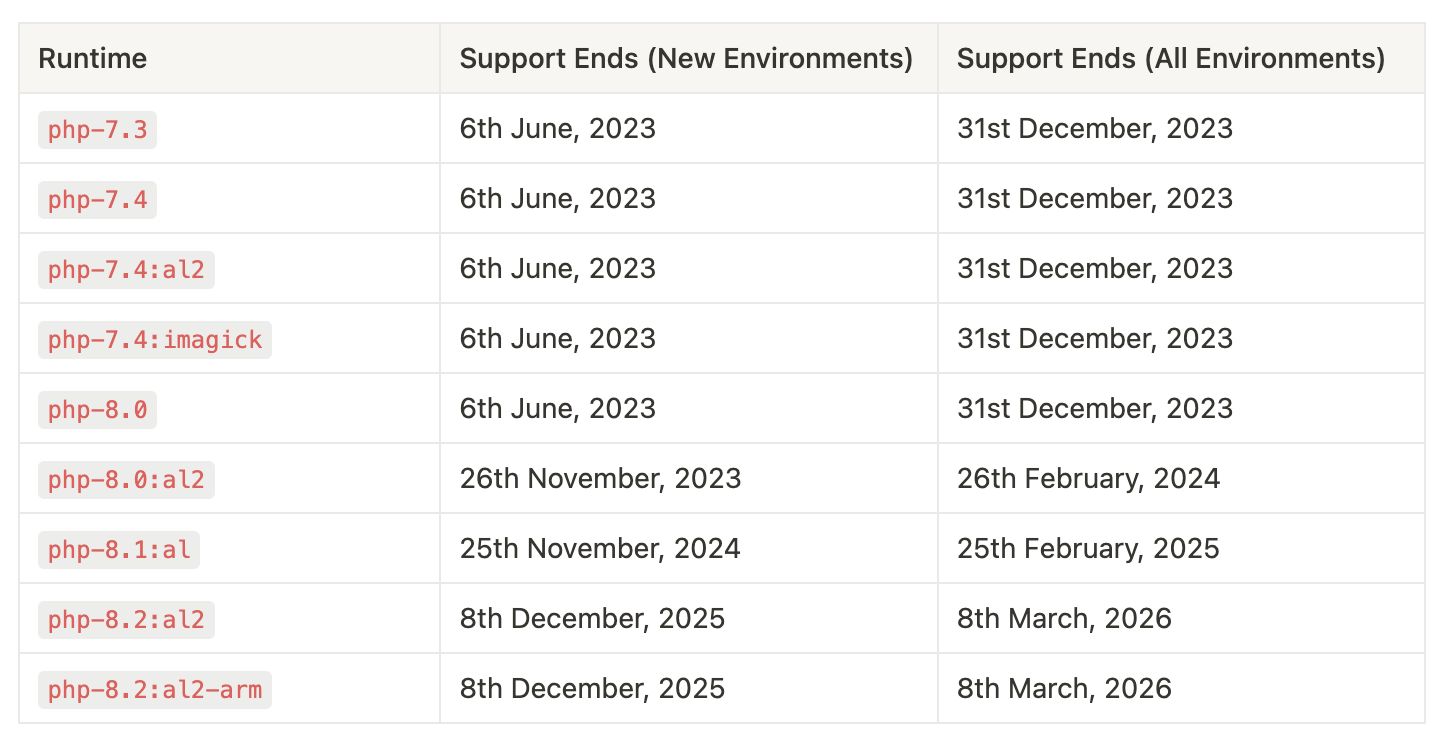Select the php-8.0 runtime code tag
Screen dimensions: 1448x748
(97, 410)
